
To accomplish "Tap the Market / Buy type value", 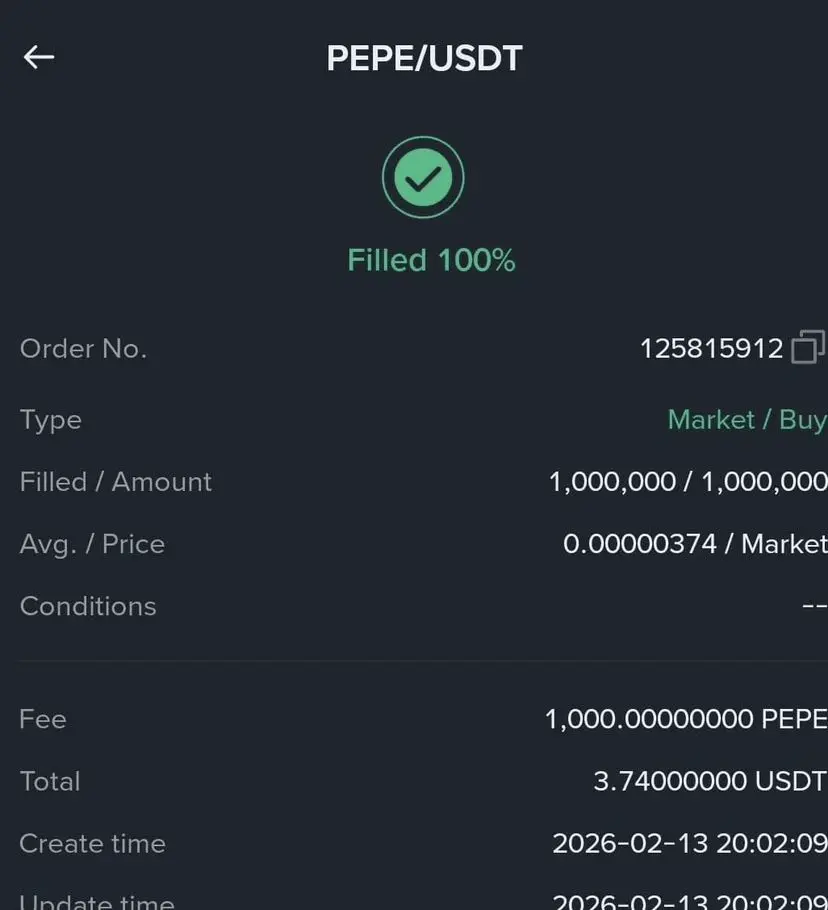I will 746,420.
